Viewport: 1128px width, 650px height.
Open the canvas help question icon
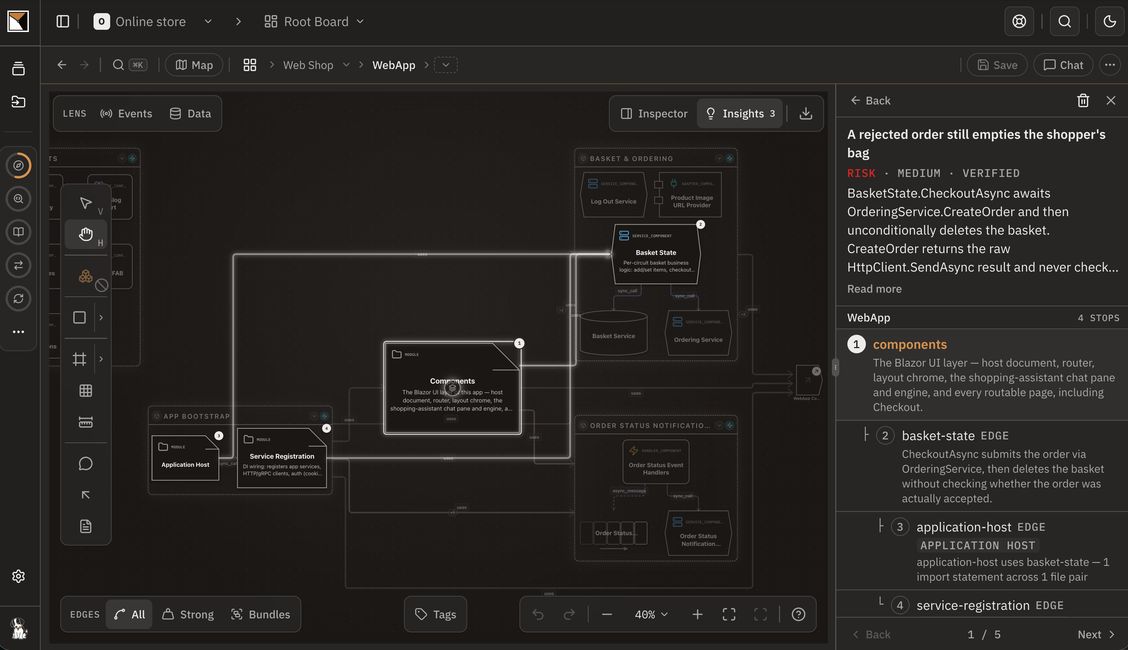(799, 614)
